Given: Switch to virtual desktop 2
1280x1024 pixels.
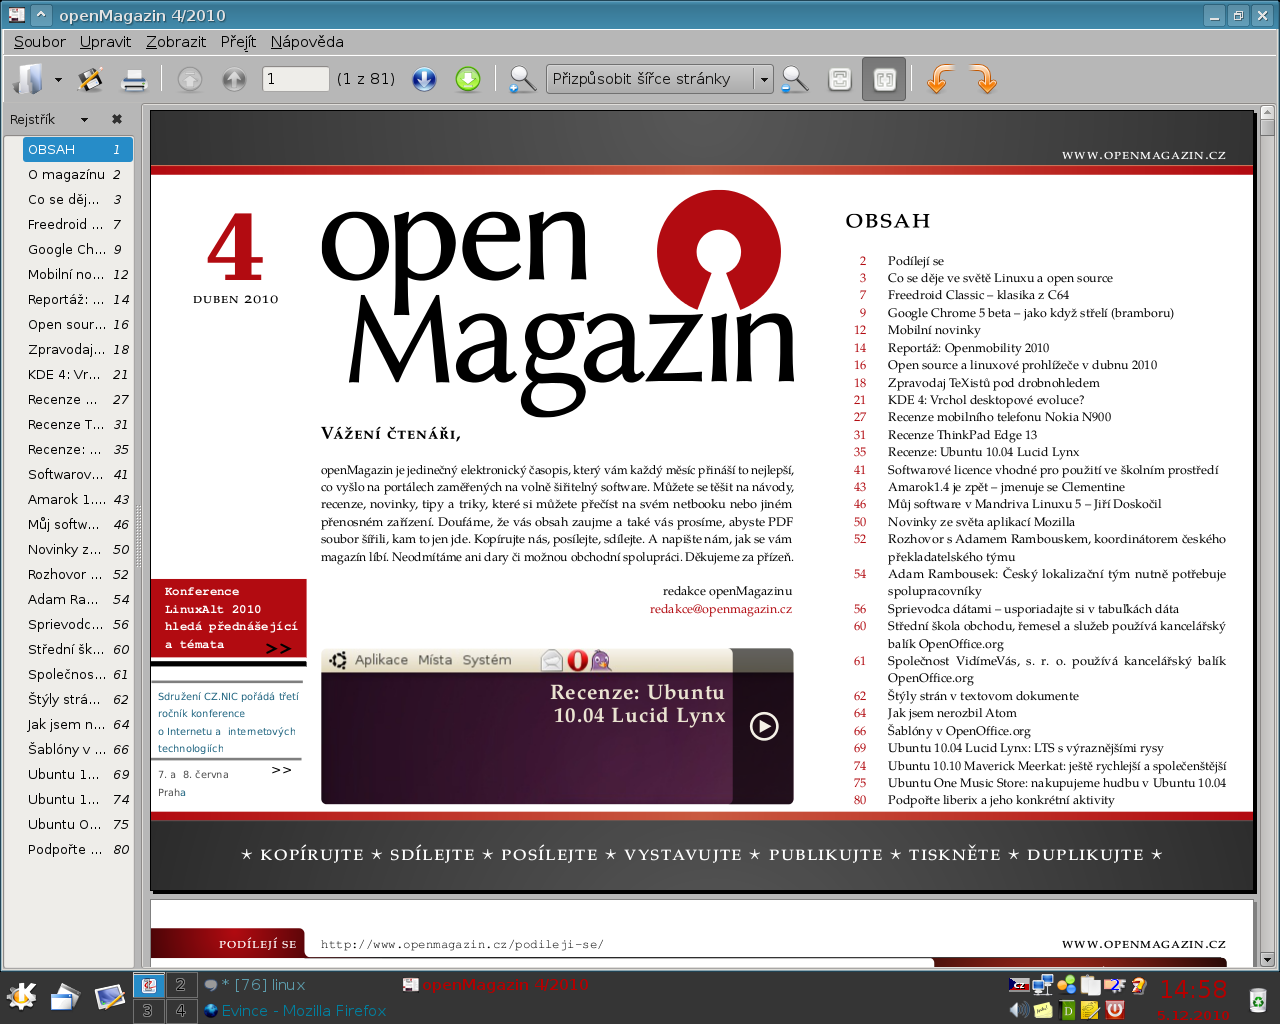Looking at the screenshot, I should pos(180,985).
